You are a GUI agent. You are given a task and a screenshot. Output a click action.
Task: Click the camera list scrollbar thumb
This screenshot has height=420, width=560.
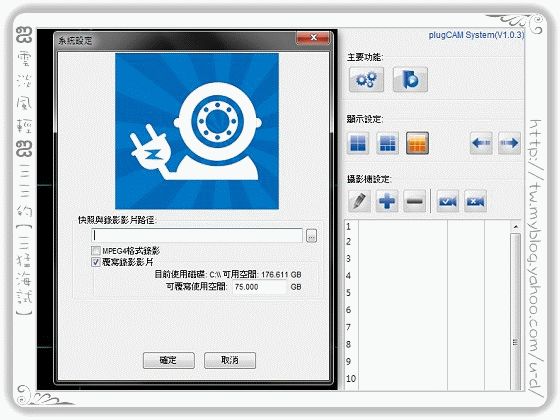[x=515, y=312]
